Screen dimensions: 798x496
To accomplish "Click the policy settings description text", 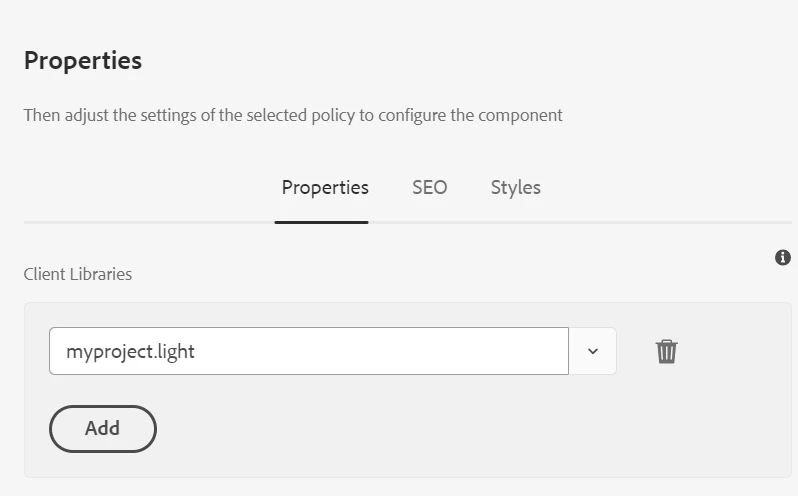I will [x=293, y=115].
